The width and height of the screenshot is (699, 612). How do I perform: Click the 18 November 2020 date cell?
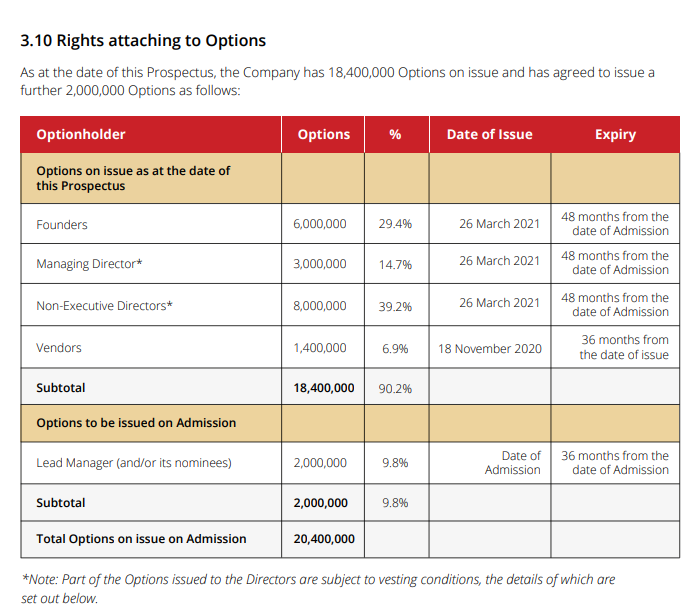[489, 349]
